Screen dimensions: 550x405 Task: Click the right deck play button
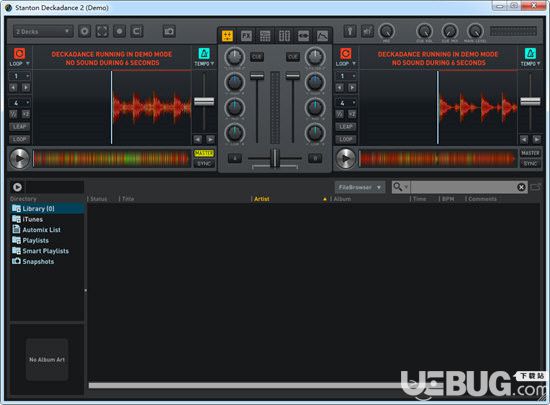click(x=346, y=158)
